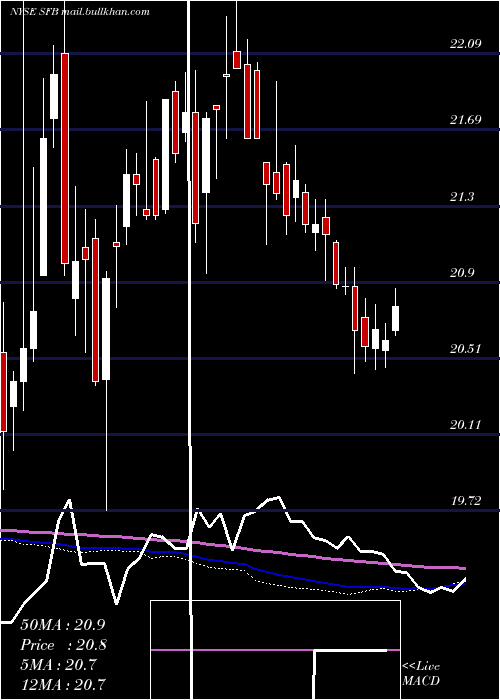500x700 pixels.
Task: Click the 20.51 price level label
Action: click(466, 349)
